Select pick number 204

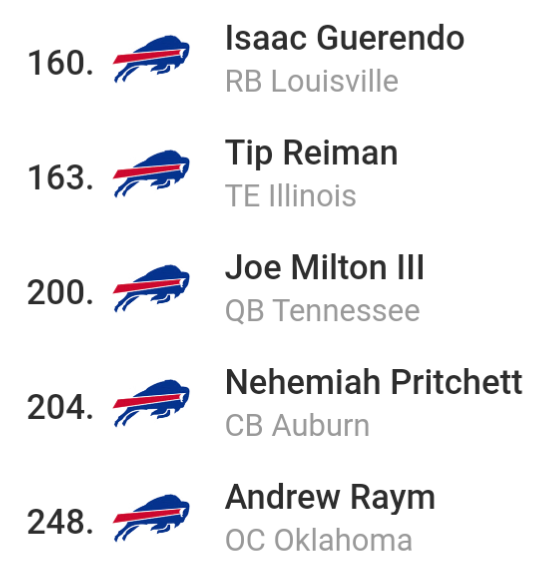[x=60, y=407]
